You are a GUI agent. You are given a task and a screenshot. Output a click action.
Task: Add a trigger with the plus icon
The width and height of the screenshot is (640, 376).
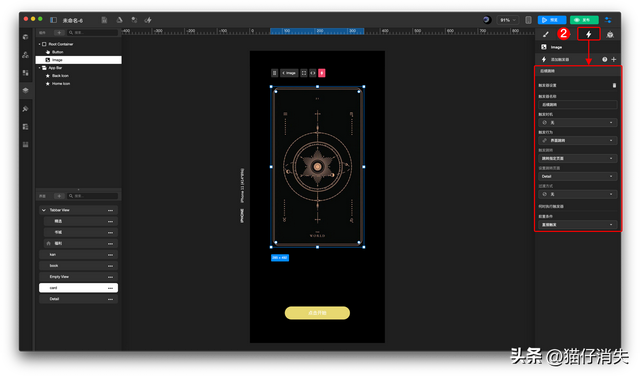[613, 59]
